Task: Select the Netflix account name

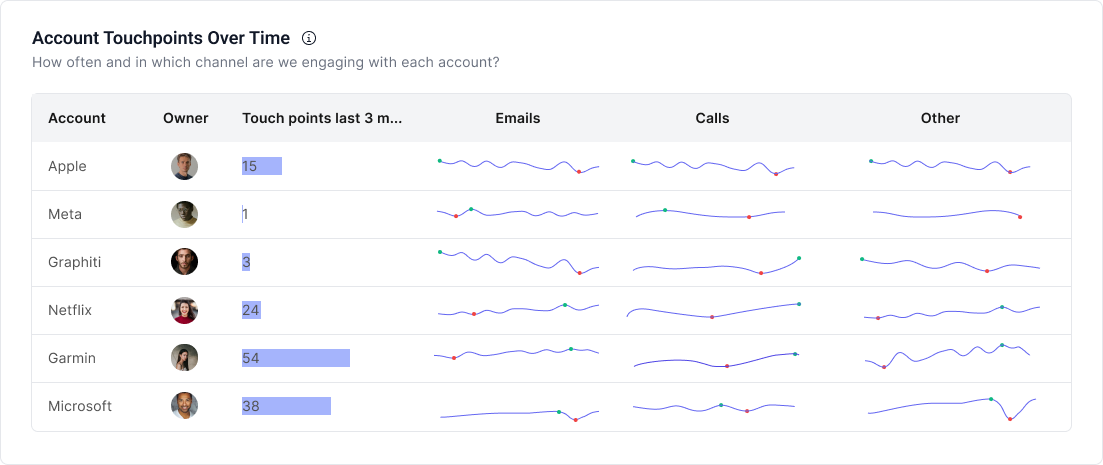Action: point(70,310)
